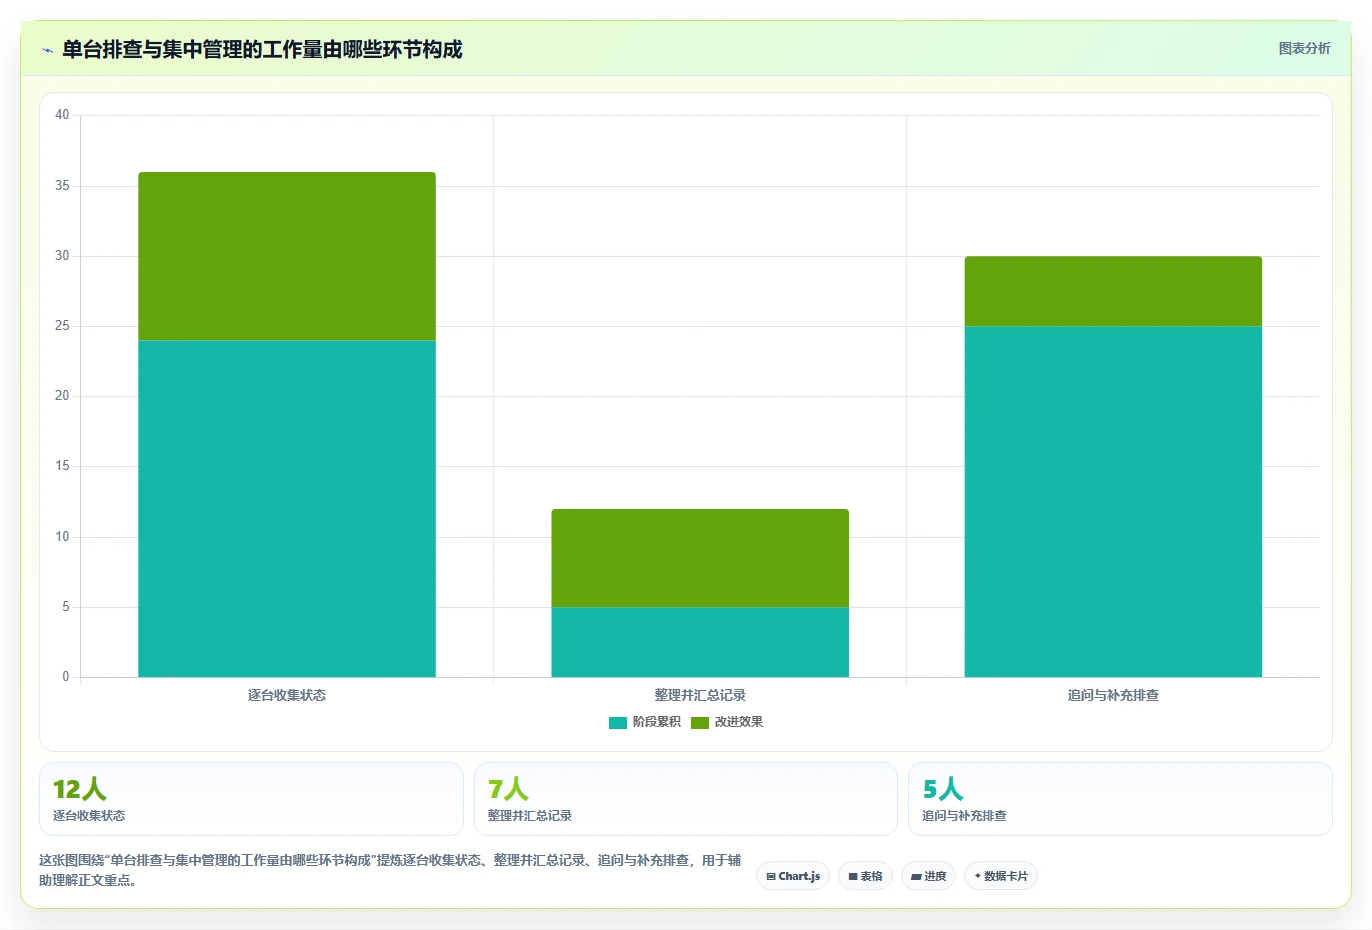Screen dimensions: 1372x930
Task: Click the y-axis value 20
Action: [62, 396]
